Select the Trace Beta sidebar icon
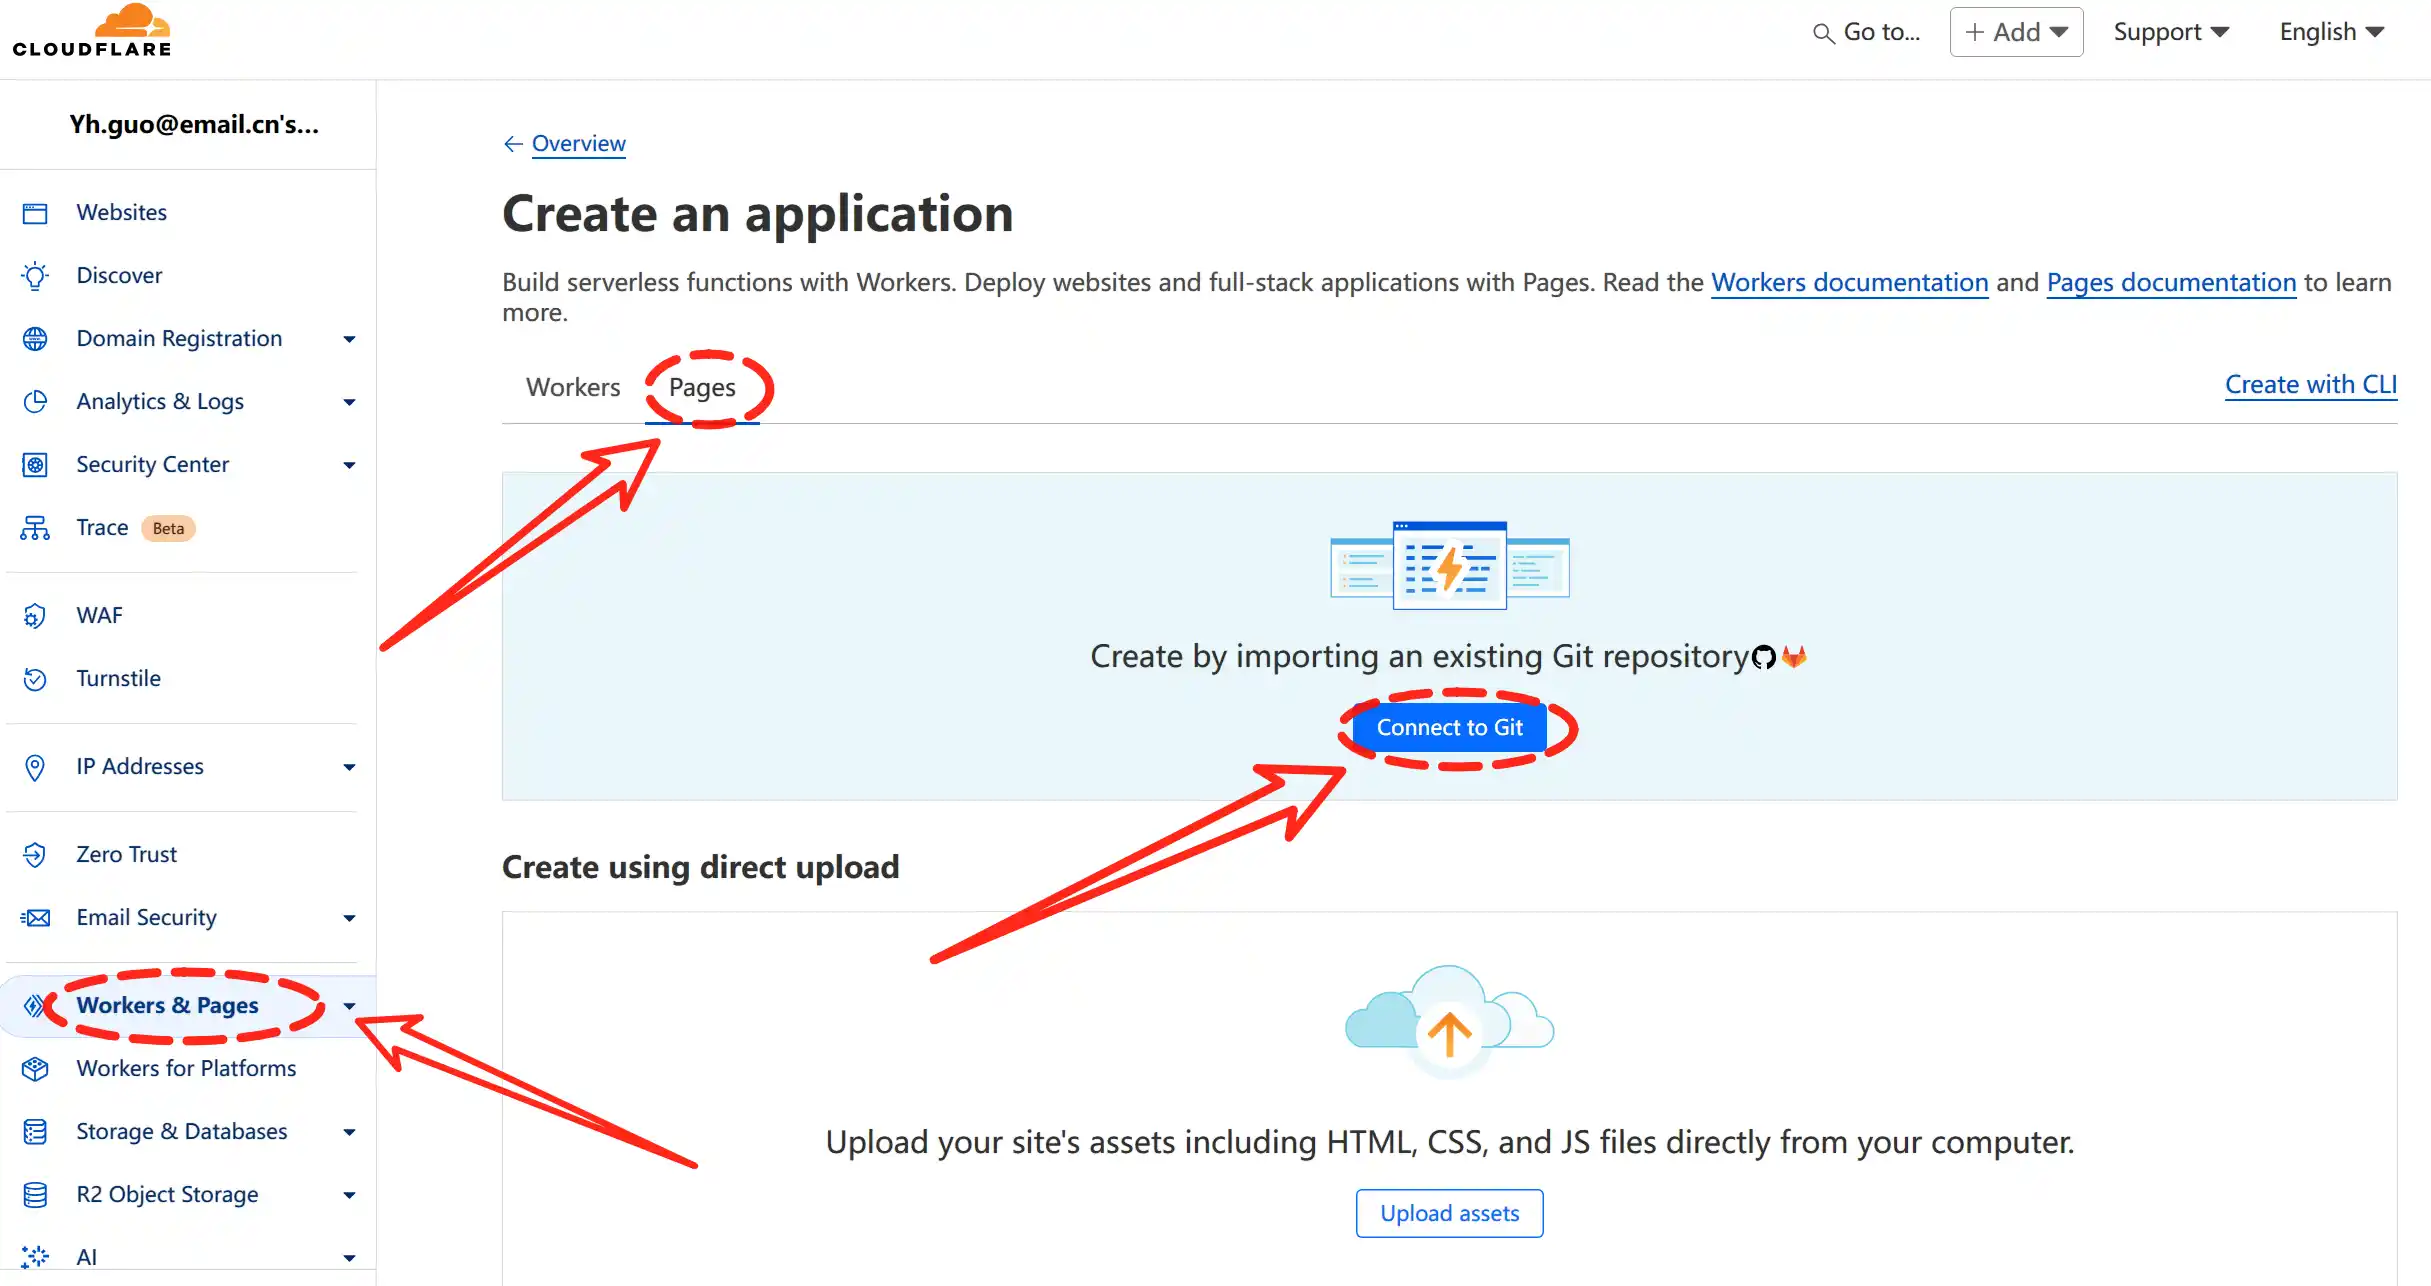The height and width of the screenshot is (1286, 2431). (x=33, y=528)
